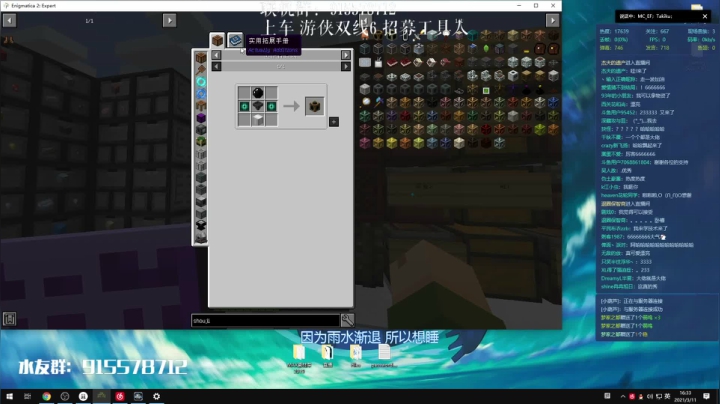Advance item list to next page
Screen dimensions: 720x404
coord(552,20)
